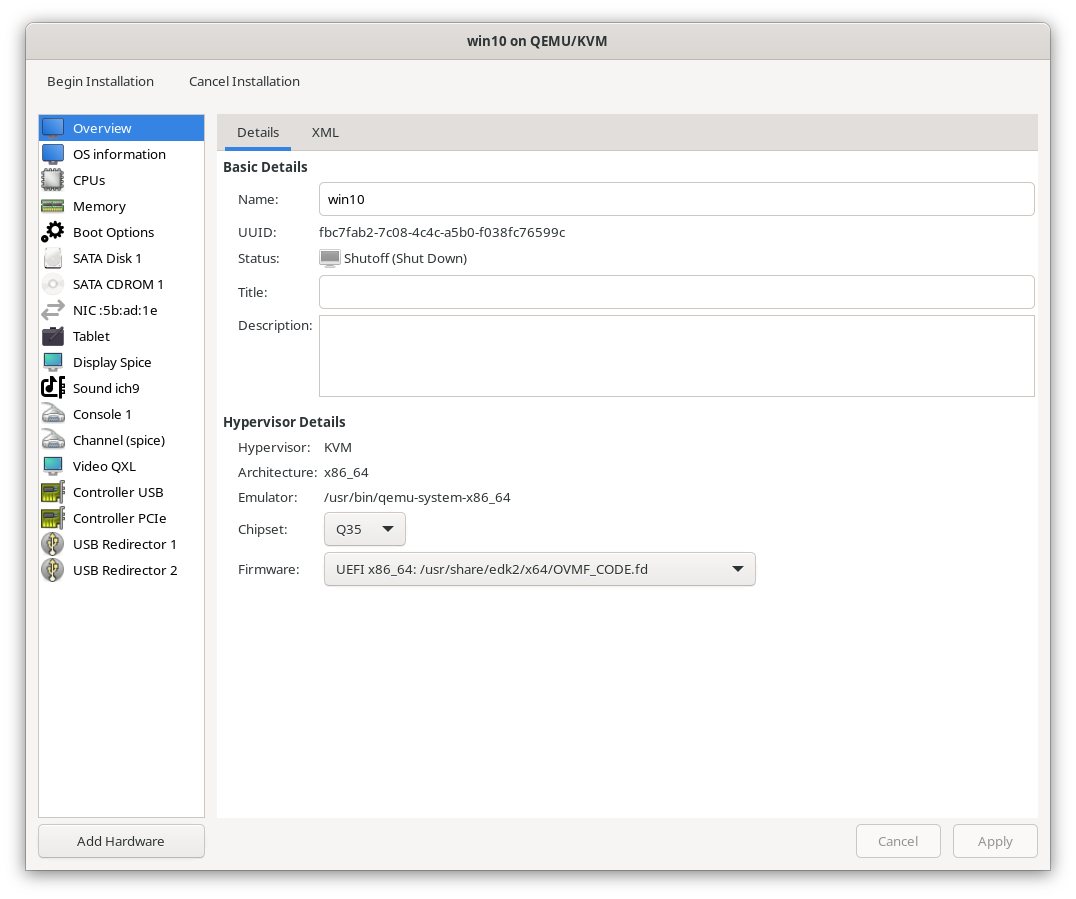Click the Apply button
The width and height of the screenshot is (1076, 899).
pos(995,841)
